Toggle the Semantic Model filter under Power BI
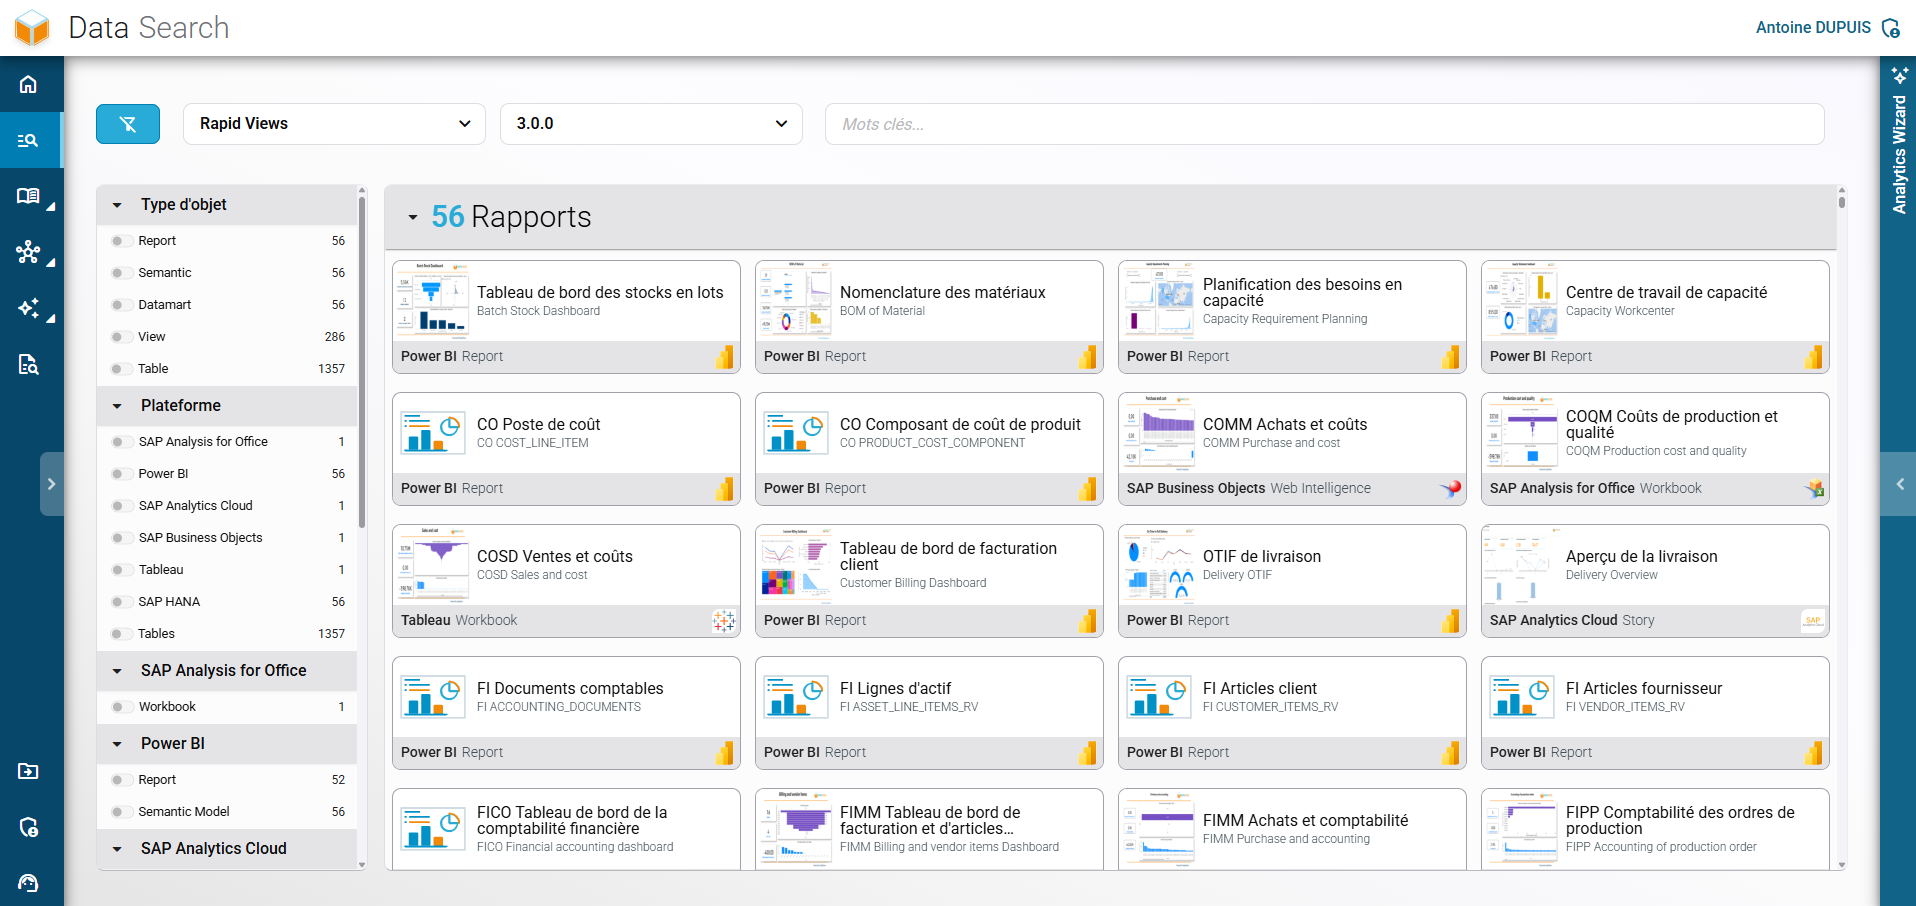Viewport: 1916px width, 906px height. coord(122,812)
